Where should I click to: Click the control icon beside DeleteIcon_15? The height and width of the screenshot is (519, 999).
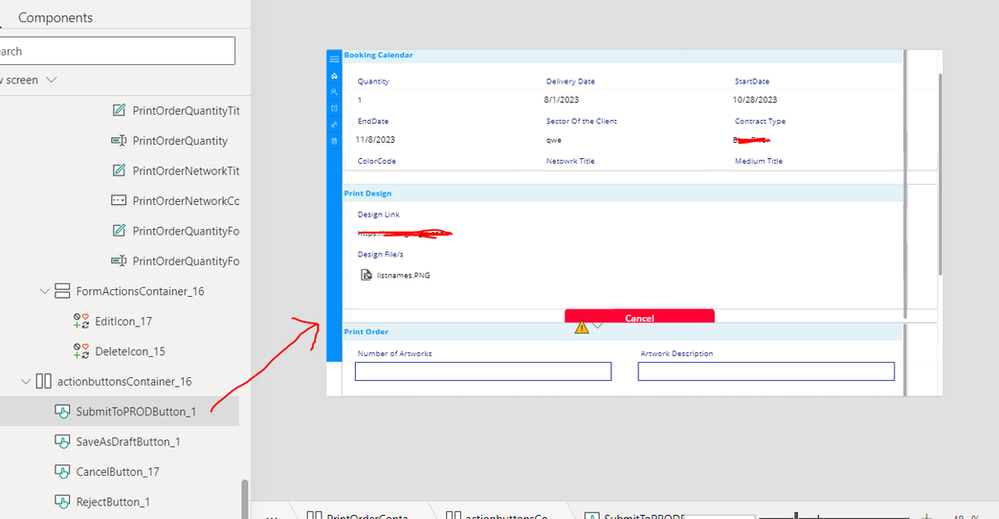click(x=81, y=350)
